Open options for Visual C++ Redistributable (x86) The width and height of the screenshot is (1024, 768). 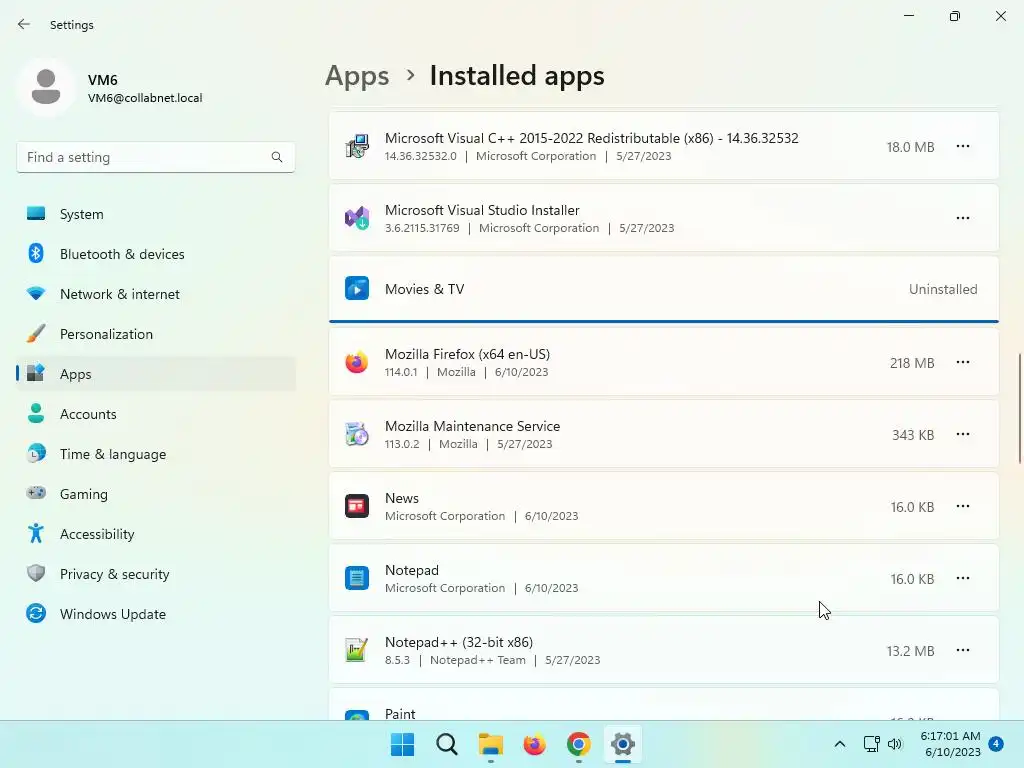[963, 146]
